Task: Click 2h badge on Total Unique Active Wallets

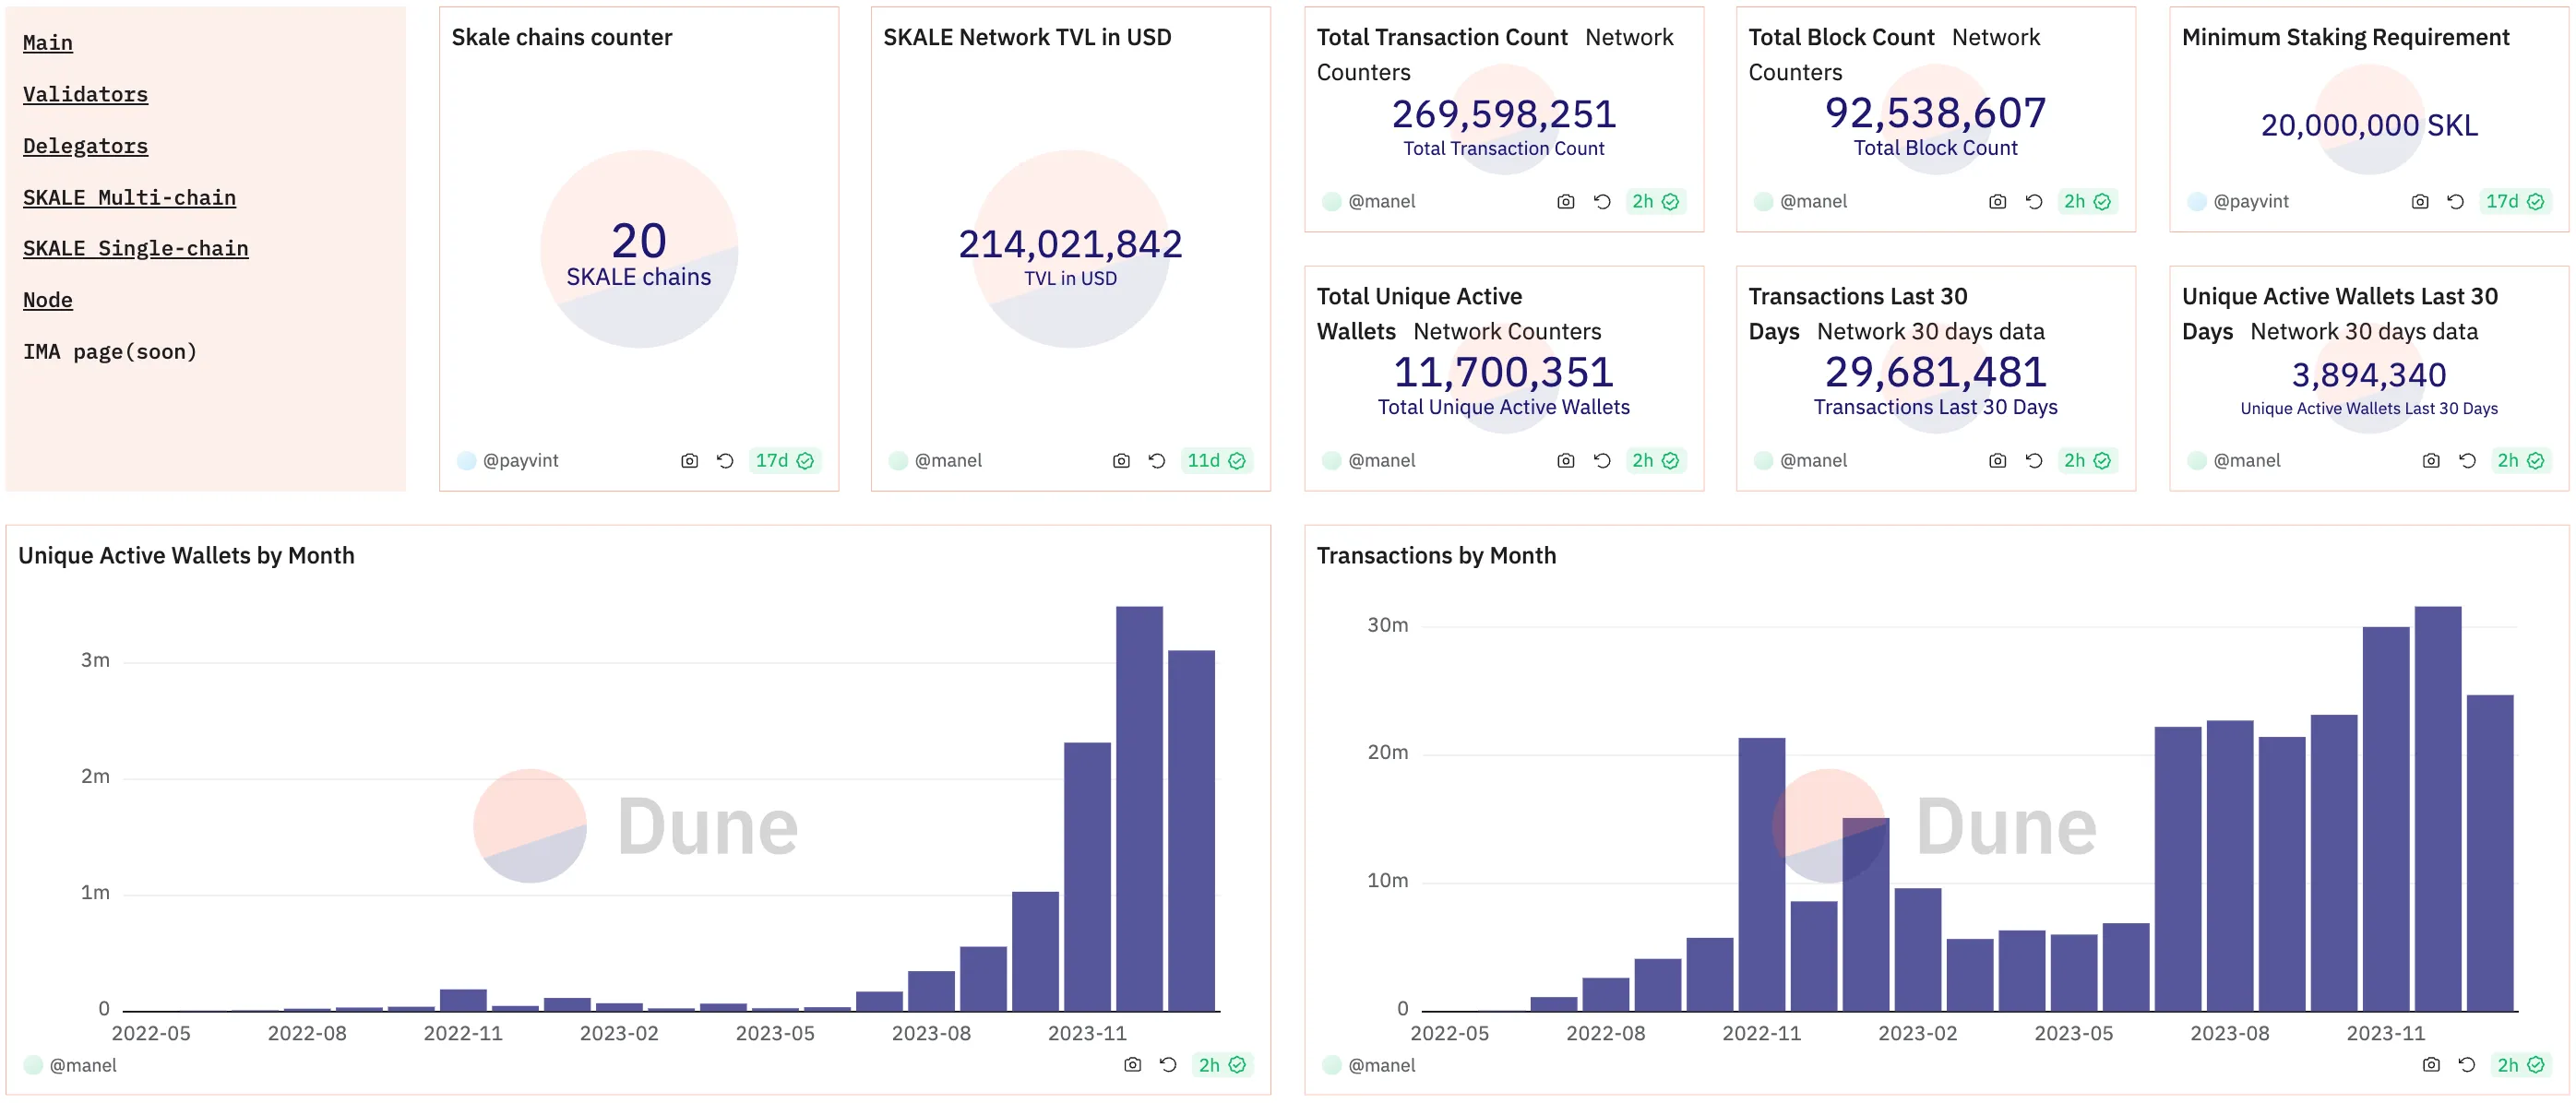Action: (x=1656, y=461)
